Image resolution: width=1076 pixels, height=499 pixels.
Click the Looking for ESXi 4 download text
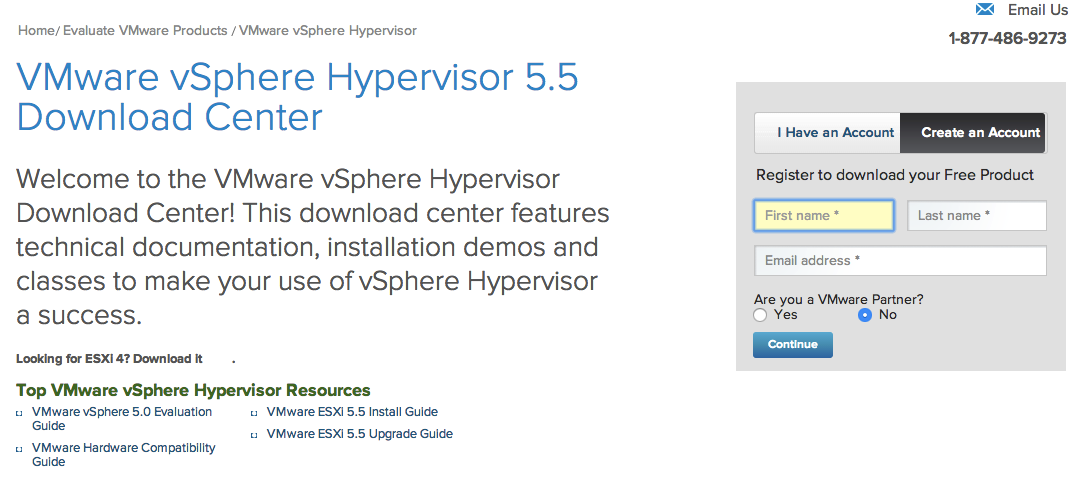[109, 359]
